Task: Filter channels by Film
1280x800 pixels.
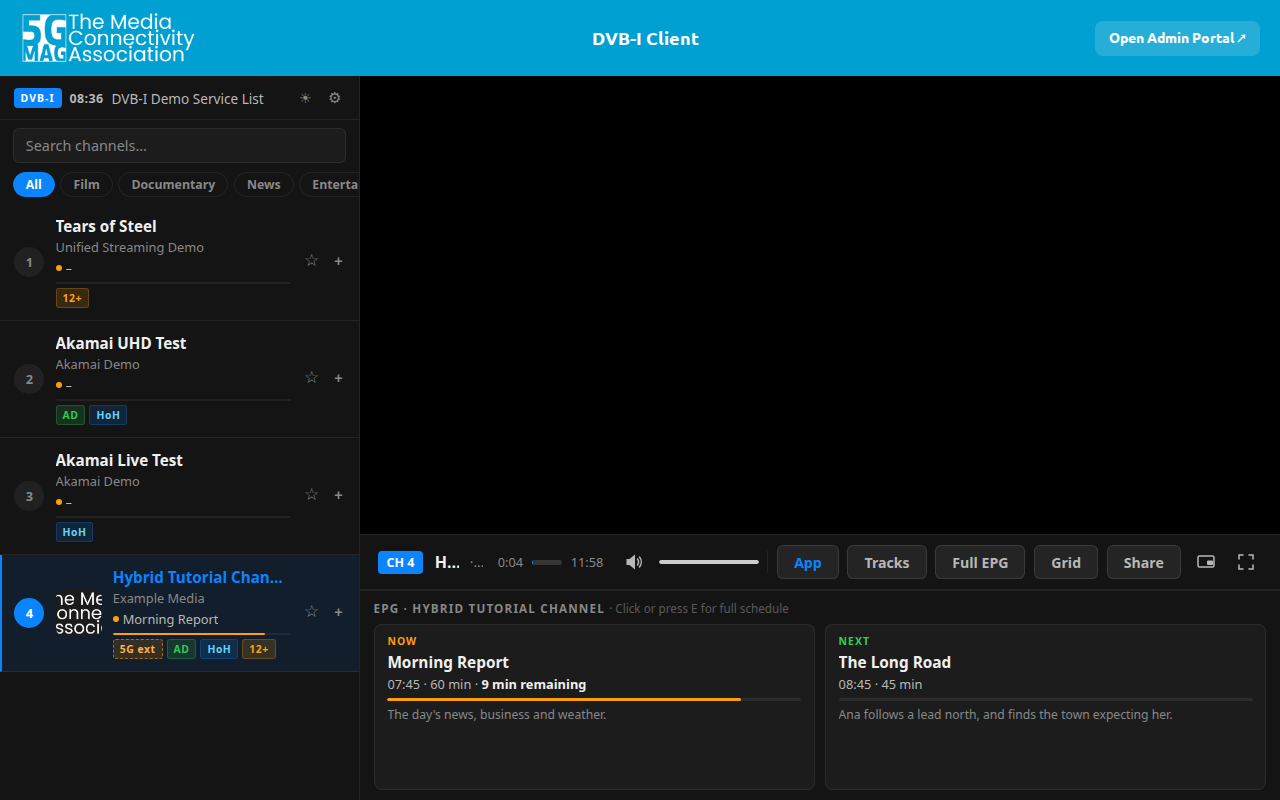Action: (x=87, y=184)
